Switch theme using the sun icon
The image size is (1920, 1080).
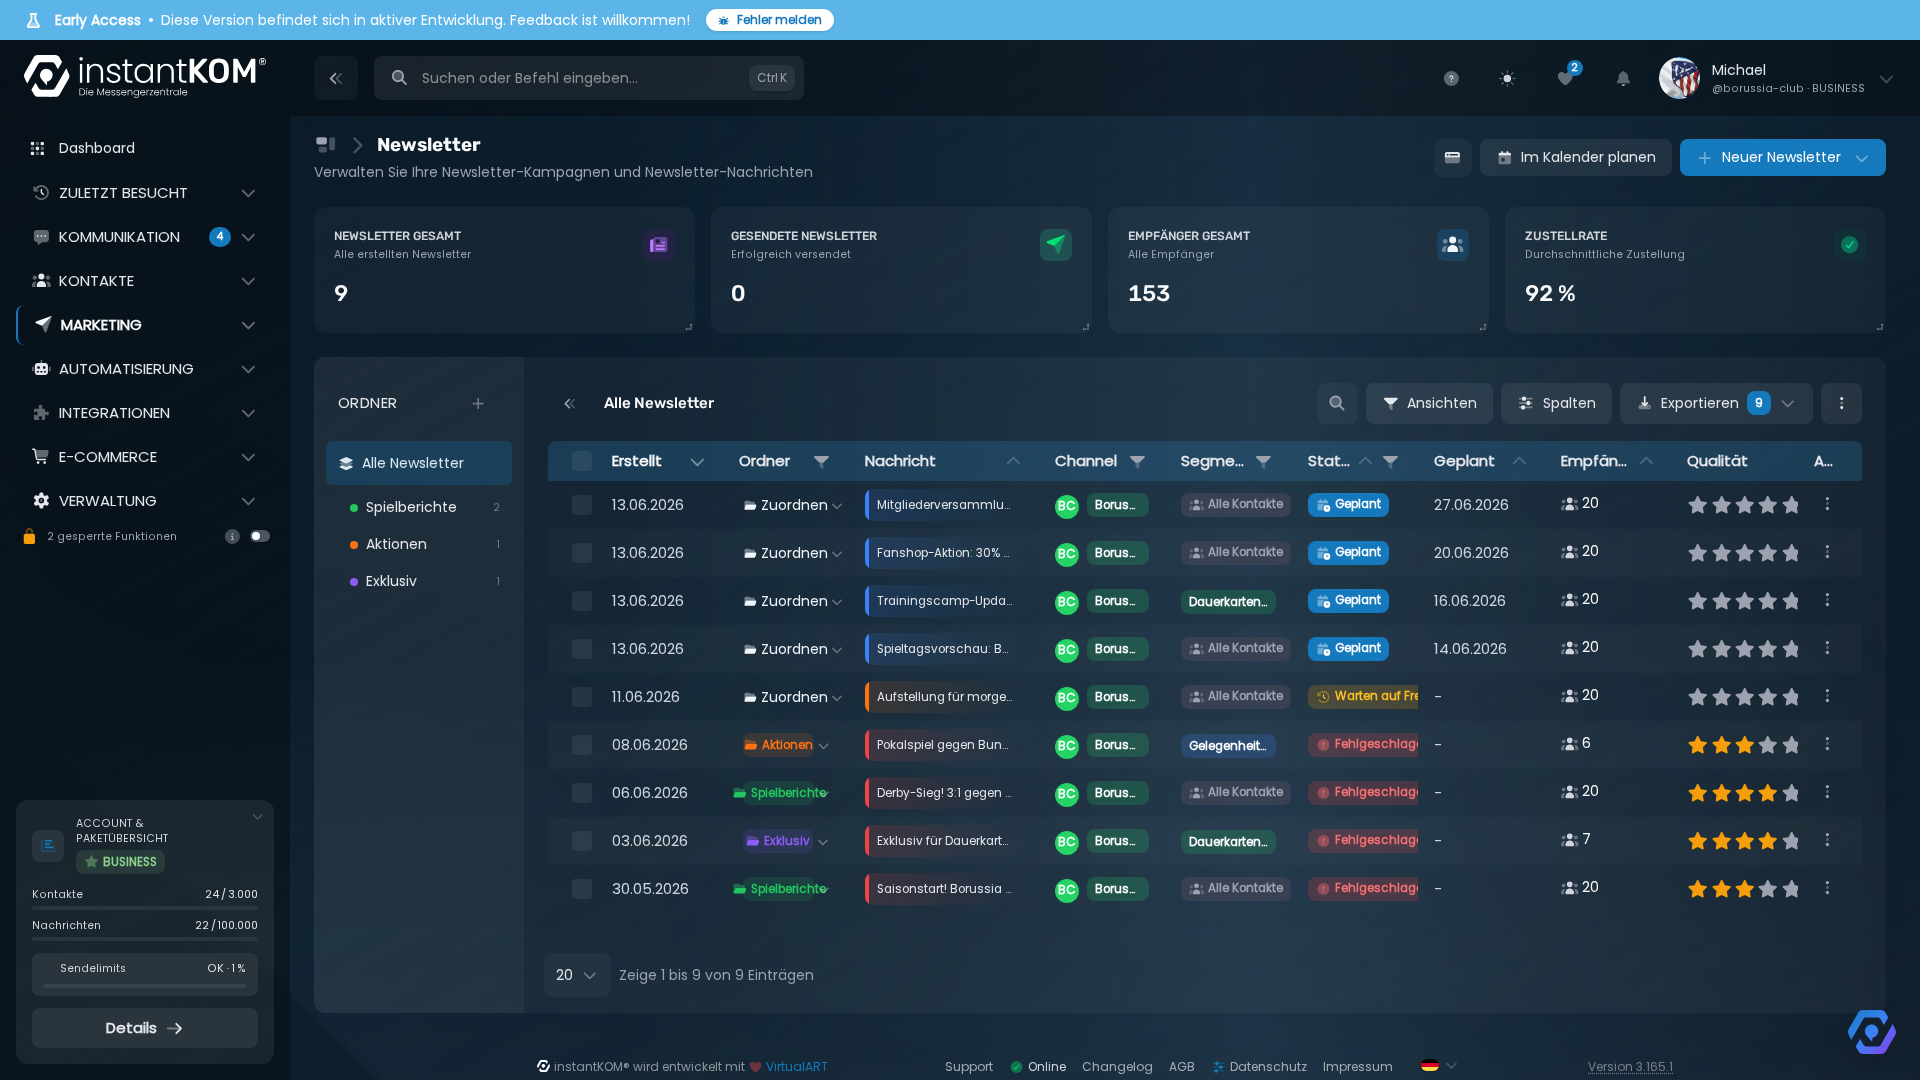1507,78
